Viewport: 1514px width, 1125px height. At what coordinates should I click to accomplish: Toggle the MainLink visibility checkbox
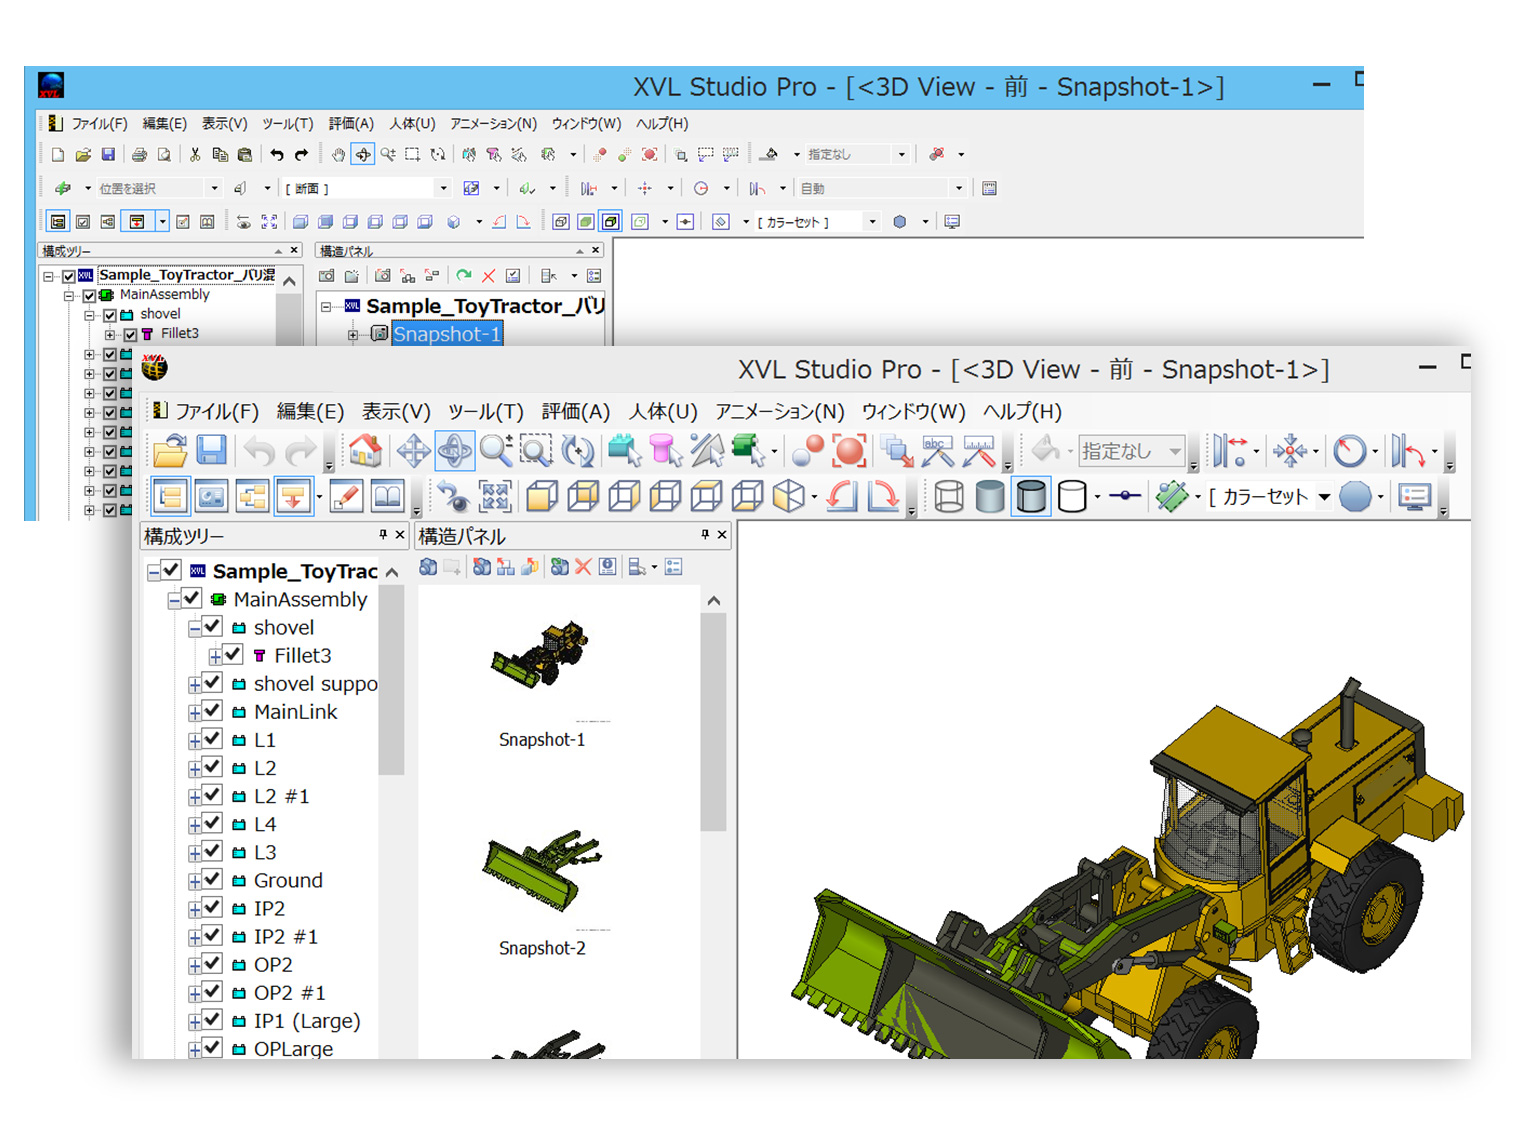[x=212, y=711]
